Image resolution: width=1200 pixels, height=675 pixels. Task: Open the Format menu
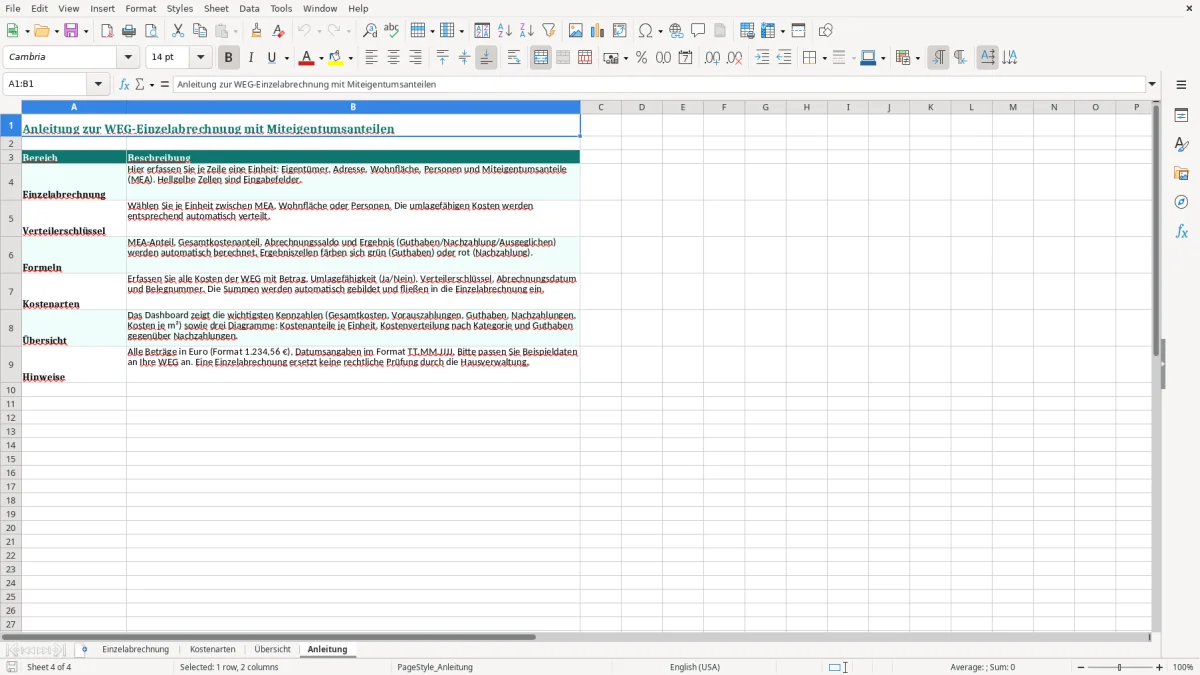[140, 8]
